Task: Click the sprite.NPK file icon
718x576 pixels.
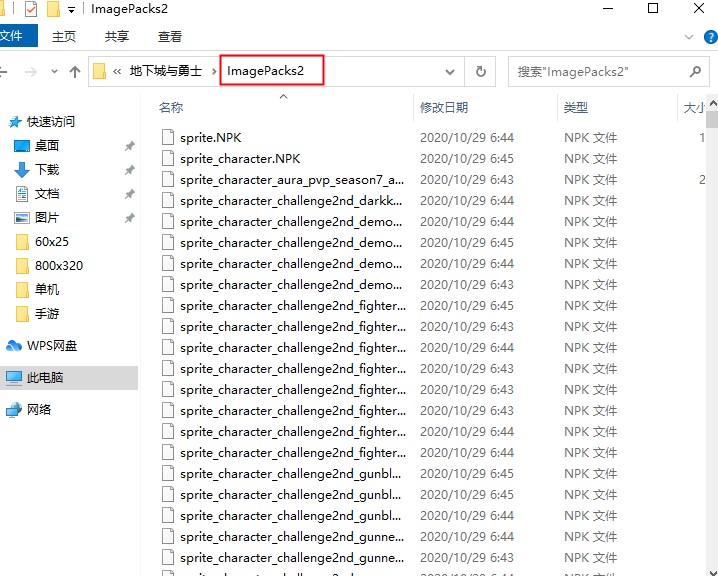Action: point(168,137)
